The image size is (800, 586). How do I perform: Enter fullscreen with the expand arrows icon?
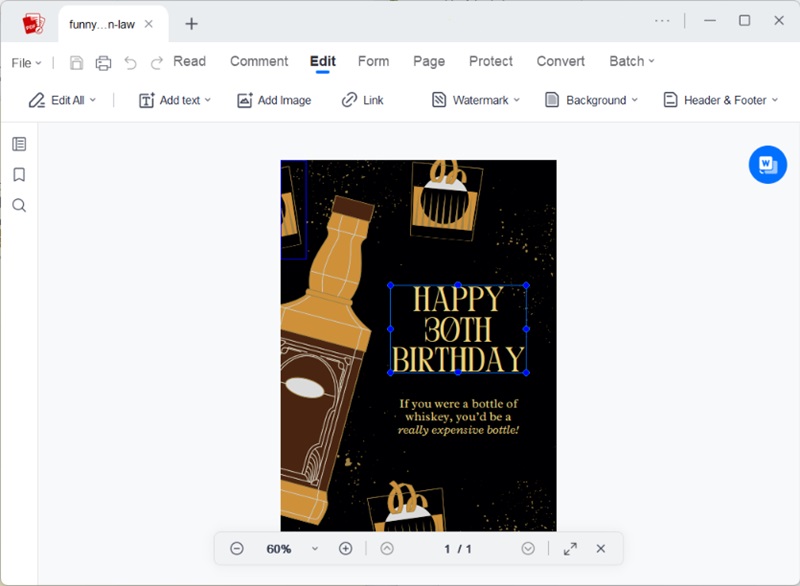[570, 548]
